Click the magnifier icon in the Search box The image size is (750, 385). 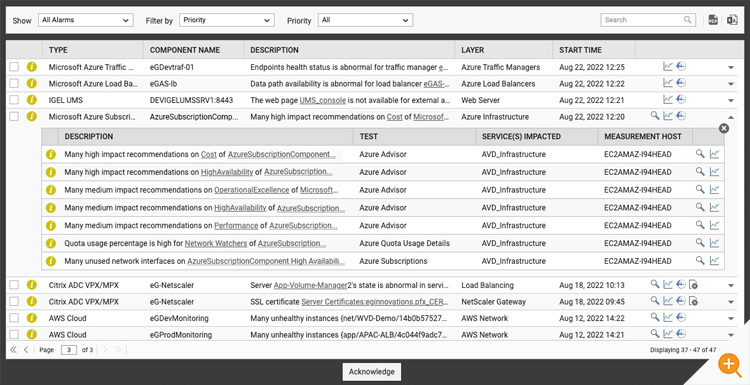point(687,20)
